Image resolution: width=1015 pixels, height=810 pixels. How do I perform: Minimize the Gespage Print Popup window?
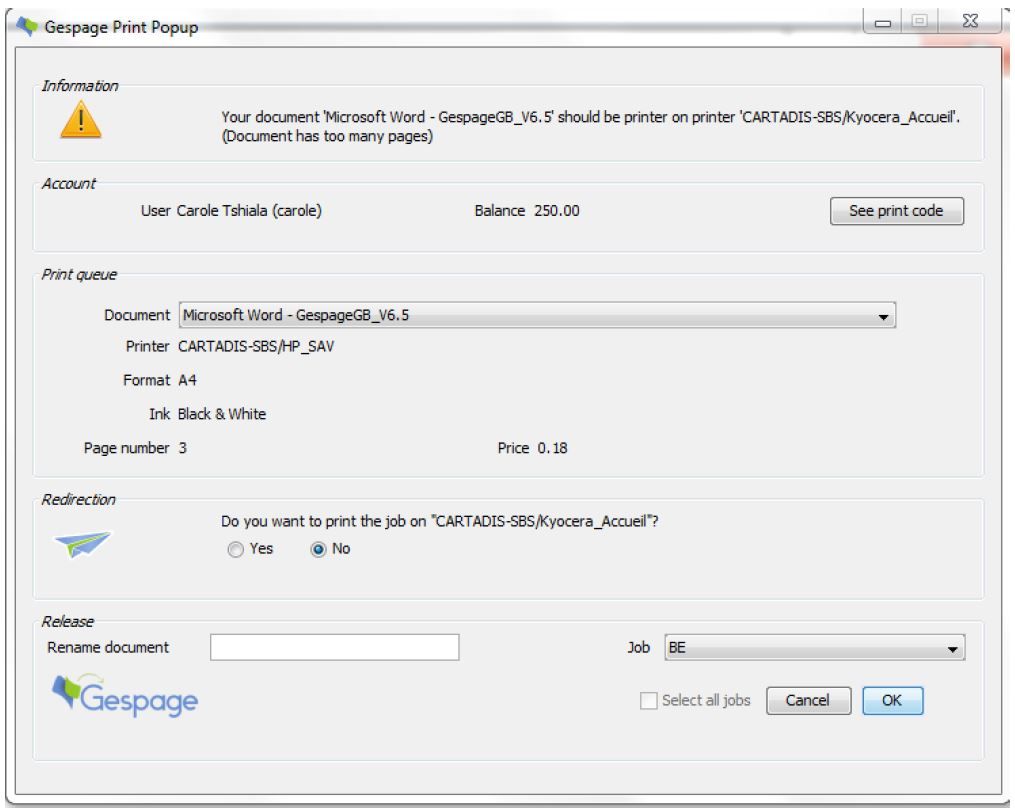tap(882, 22)
